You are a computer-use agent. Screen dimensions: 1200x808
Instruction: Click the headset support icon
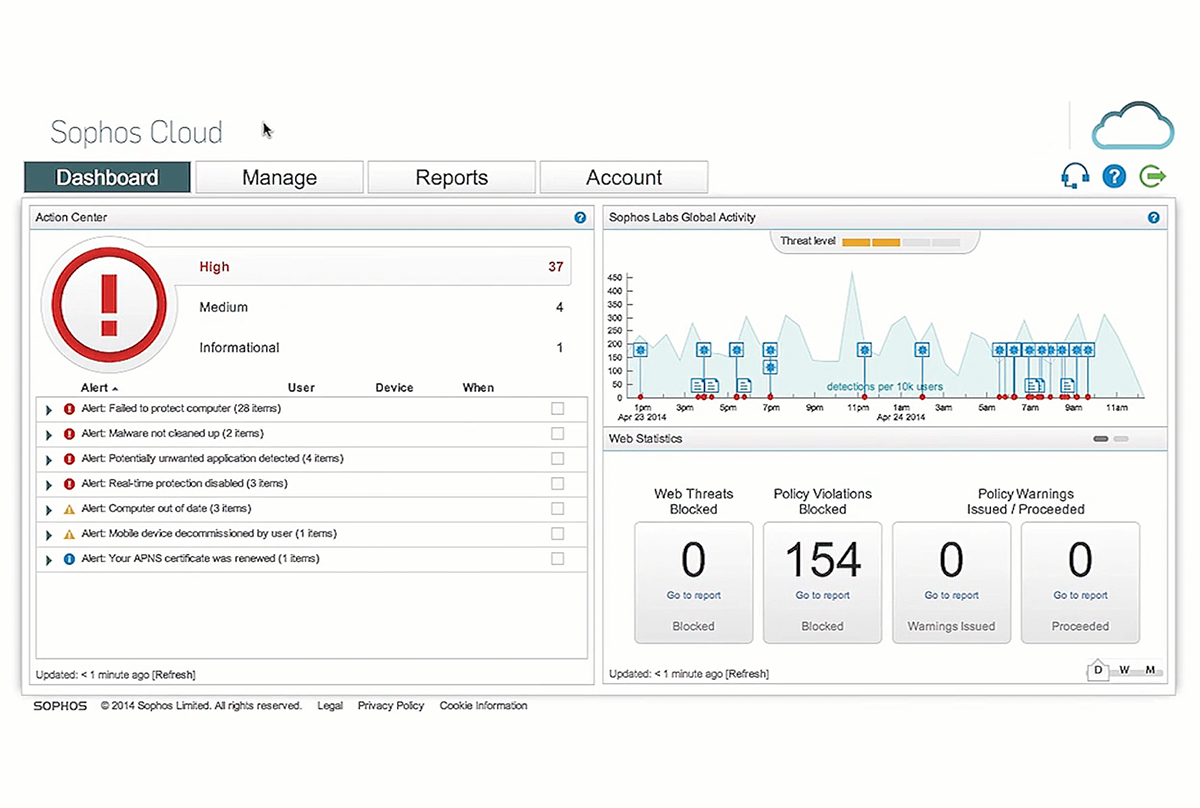pos(1074,177)
